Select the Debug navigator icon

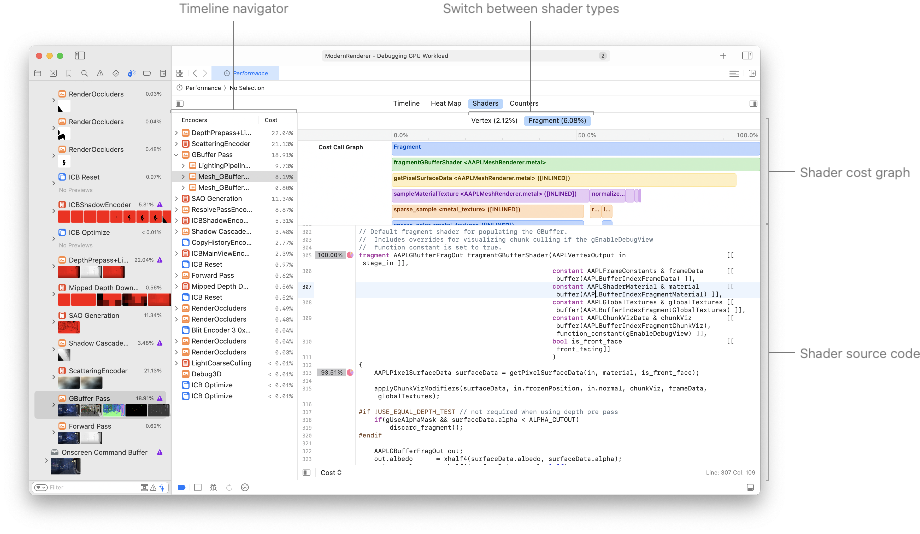pyautogui.click(x=131, y=73)
